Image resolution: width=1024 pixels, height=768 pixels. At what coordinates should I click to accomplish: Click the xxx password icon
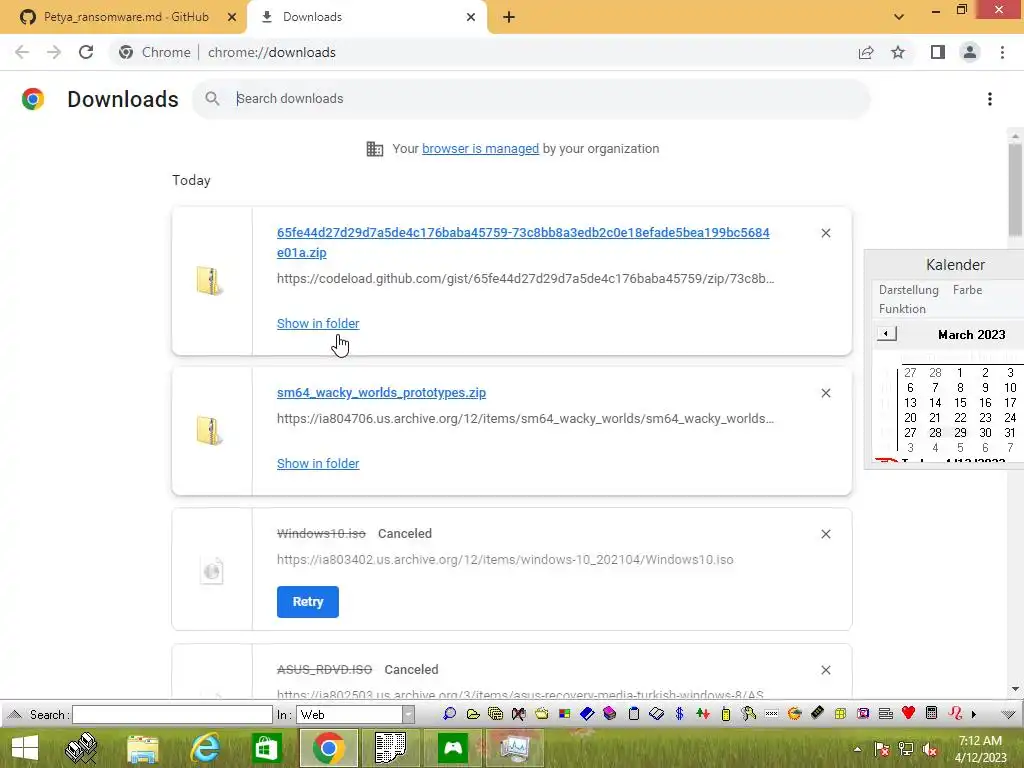point(771,714)
